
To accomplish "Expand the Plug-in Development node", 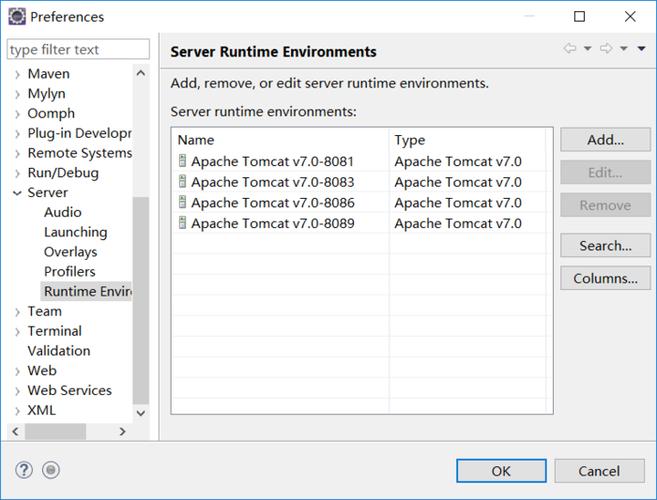I will (17, 134).
